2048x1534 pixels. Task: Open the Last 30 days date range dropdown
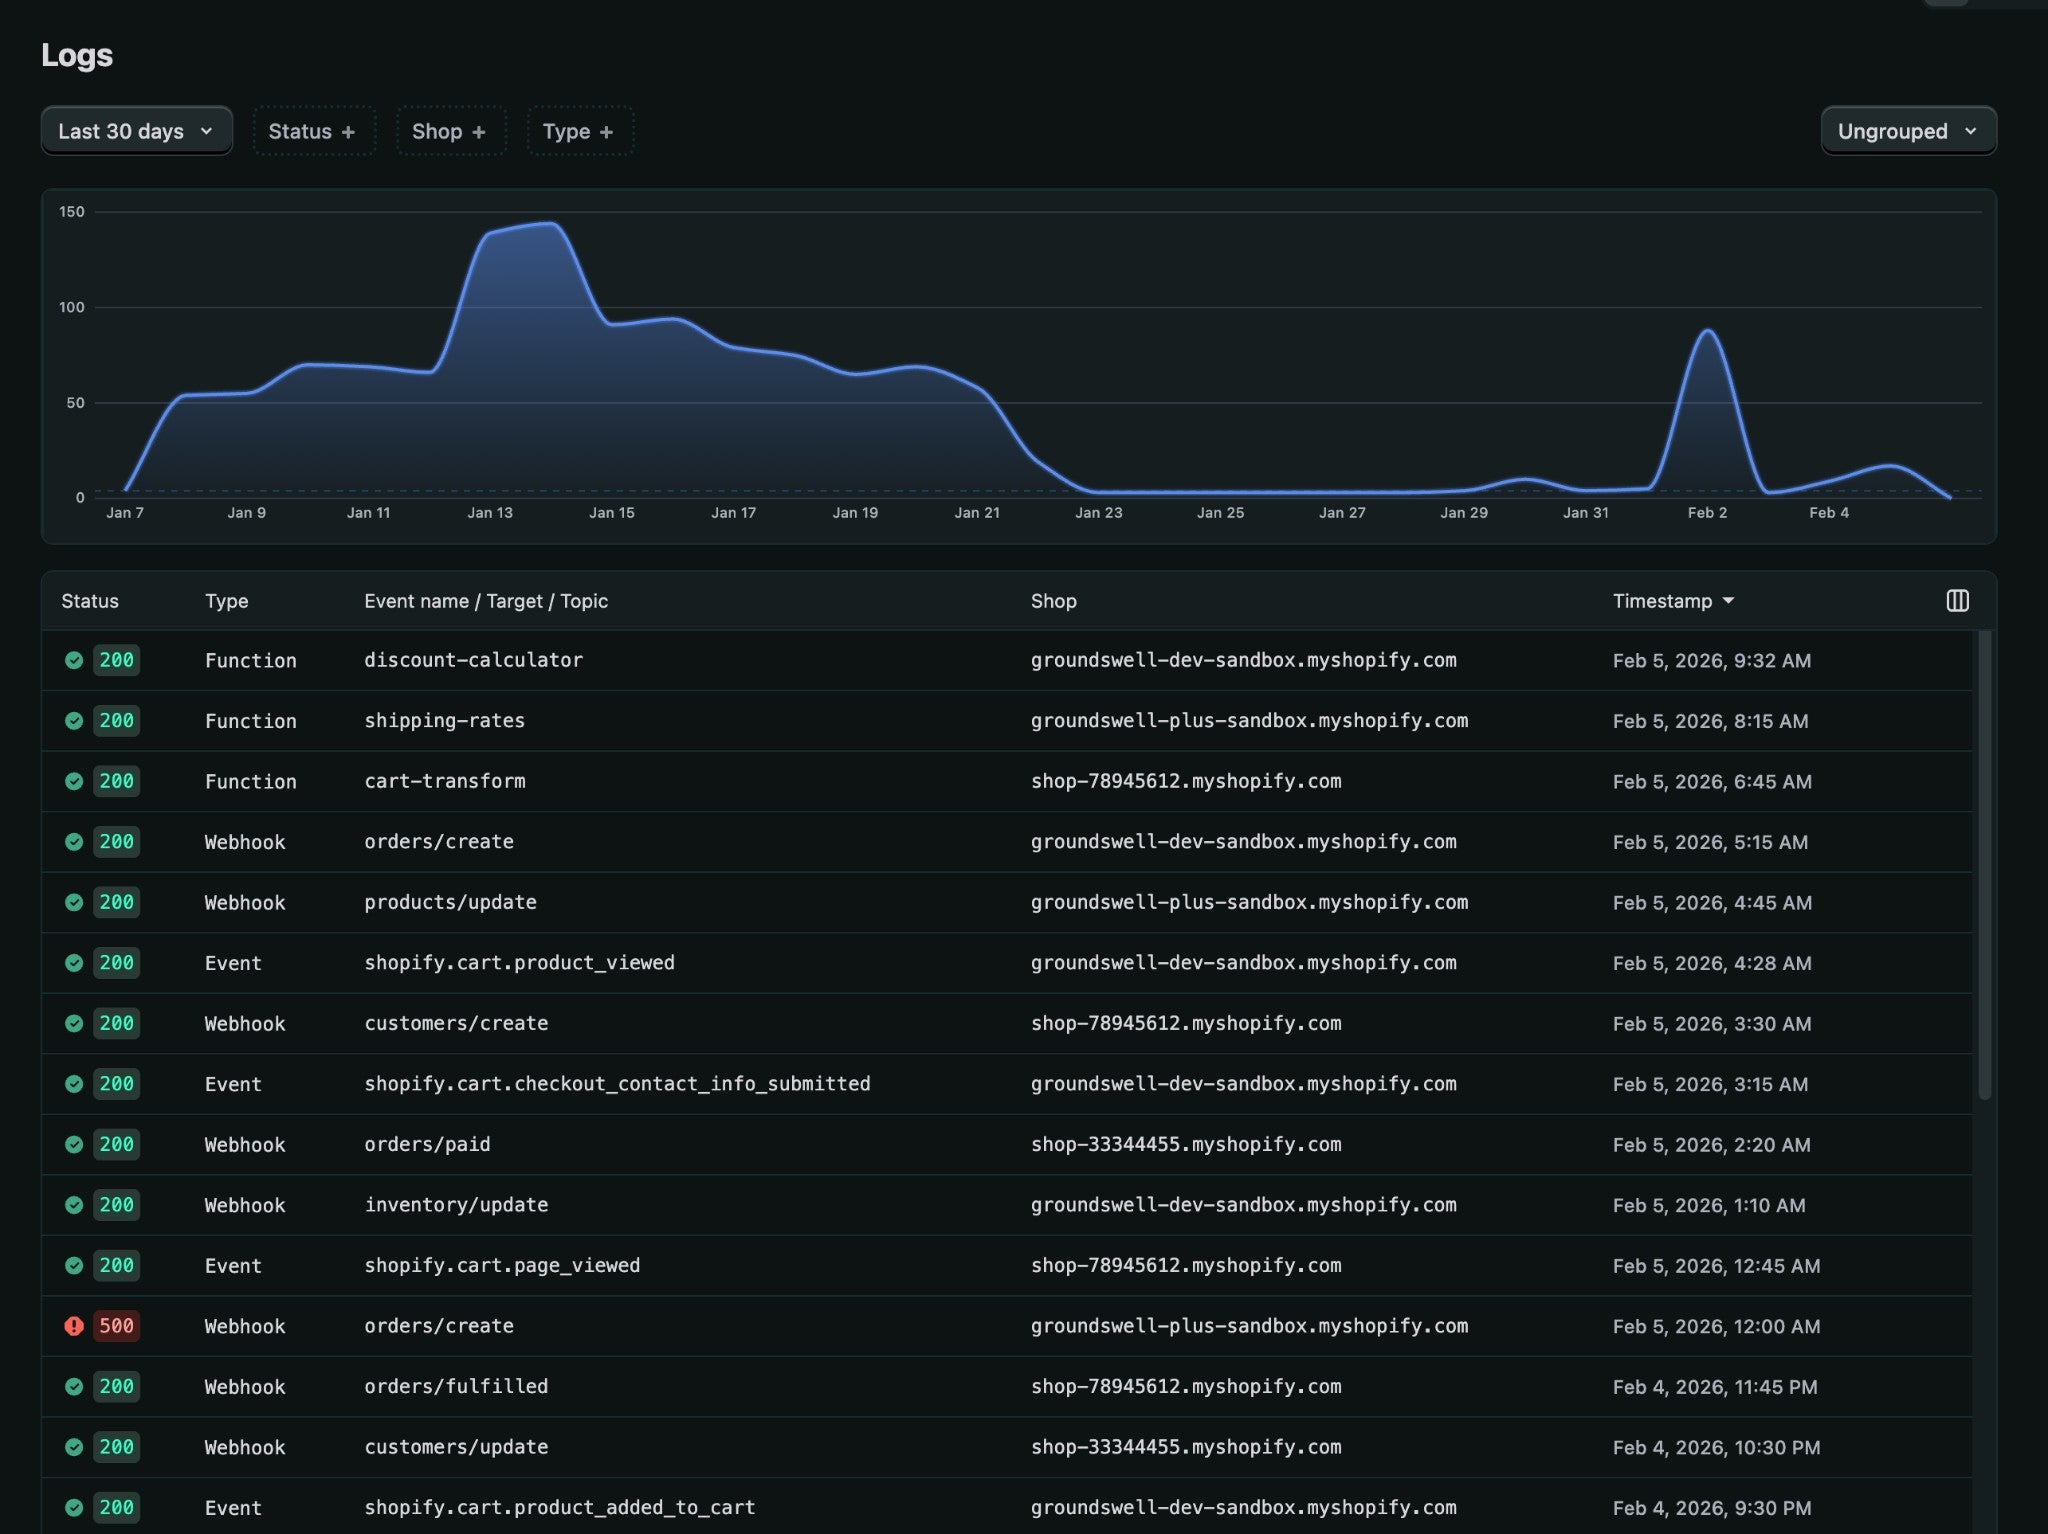pyautogui.click(x=136, y=131)
